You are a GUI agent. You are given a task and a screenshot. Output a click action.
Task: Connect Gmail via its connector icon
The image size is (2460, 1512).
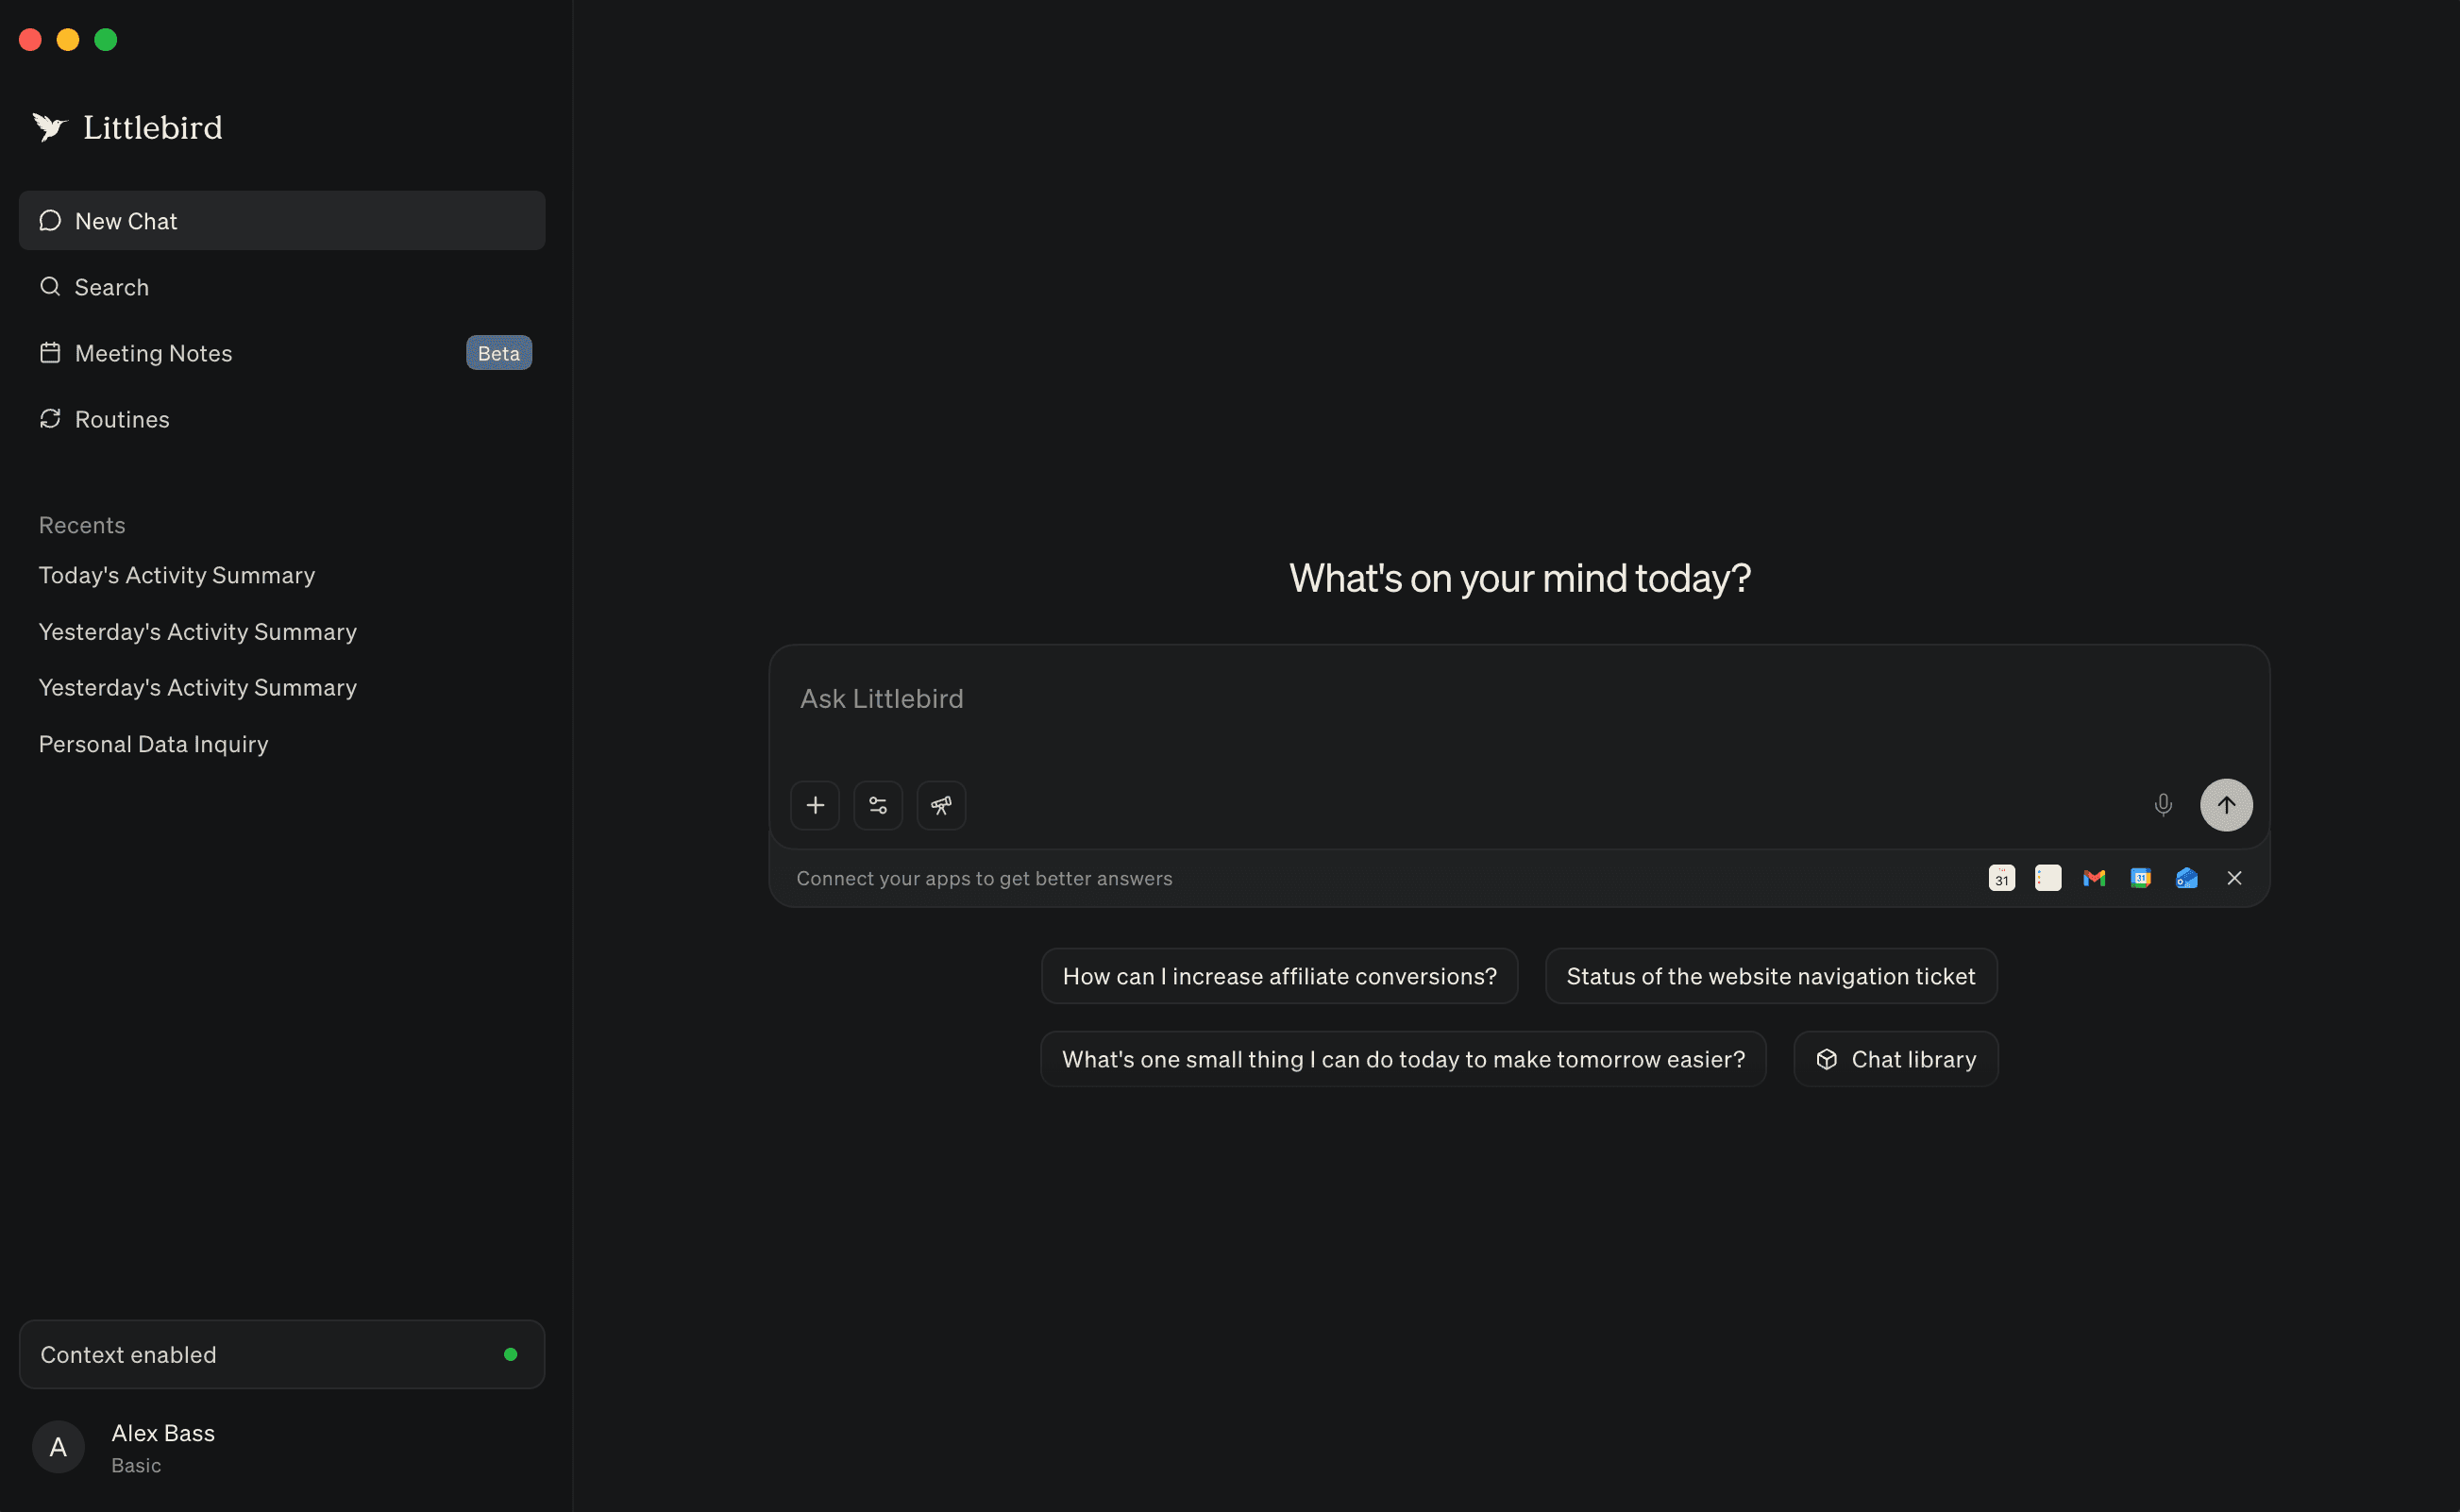(x=2094, y=878)
